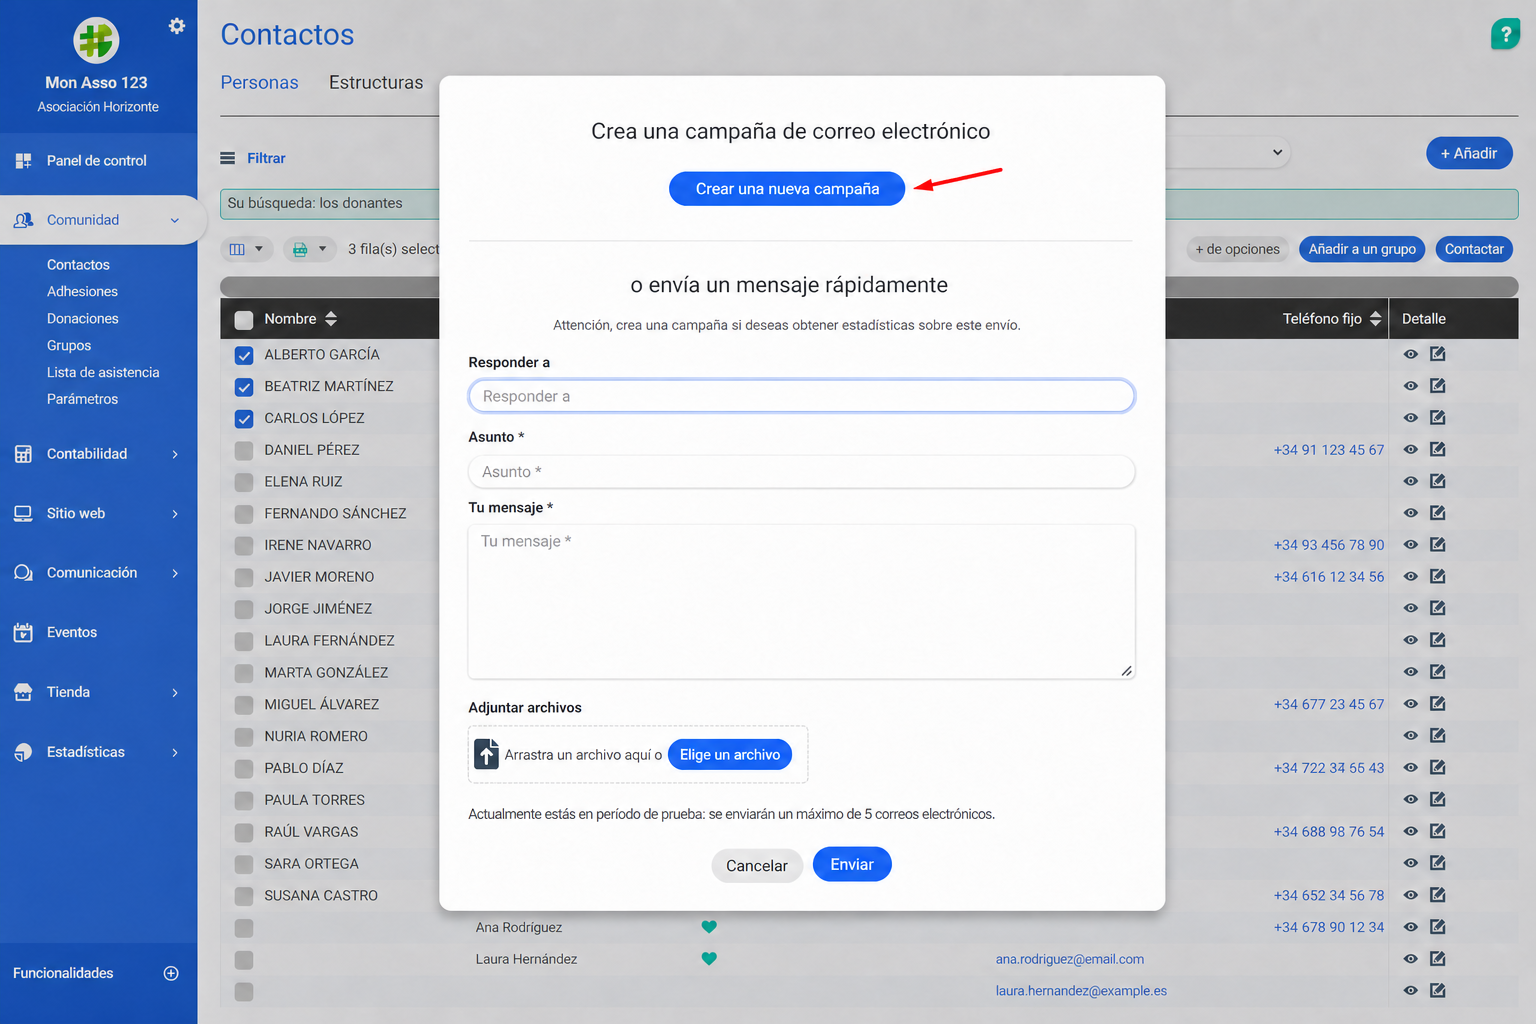The width and height of the screenshot is (1536, 1024).
Task: Click upload arrow icon in attach area
Action: pyautogui.click(x=486, y=754)
